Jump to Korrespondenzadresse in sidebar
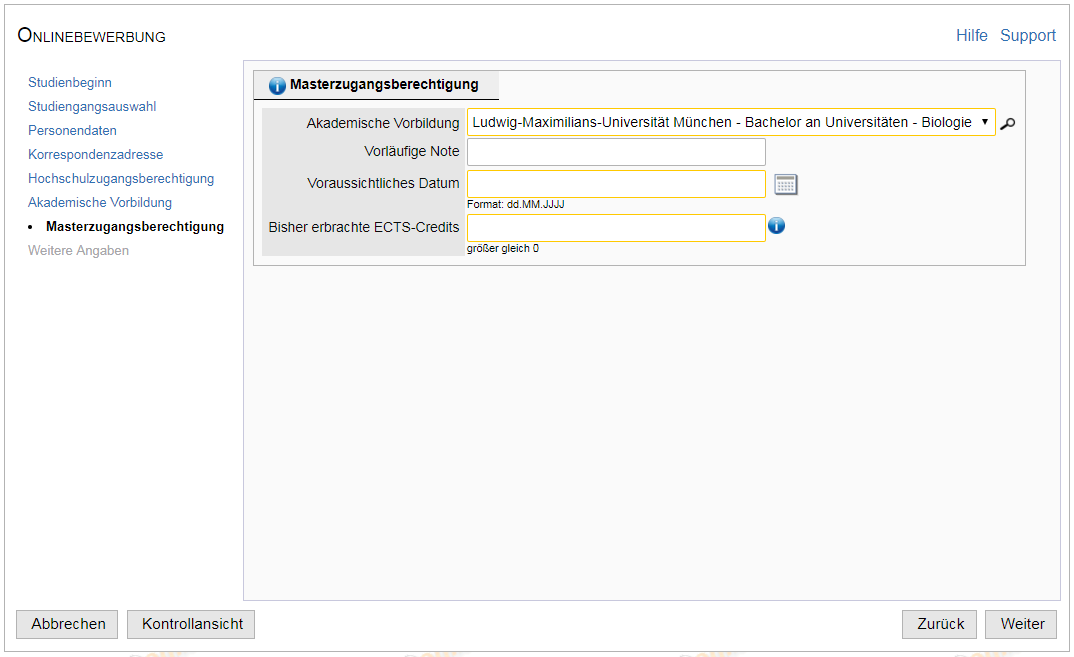This screenshot has width=1074, height=657. tap(95, 155)
